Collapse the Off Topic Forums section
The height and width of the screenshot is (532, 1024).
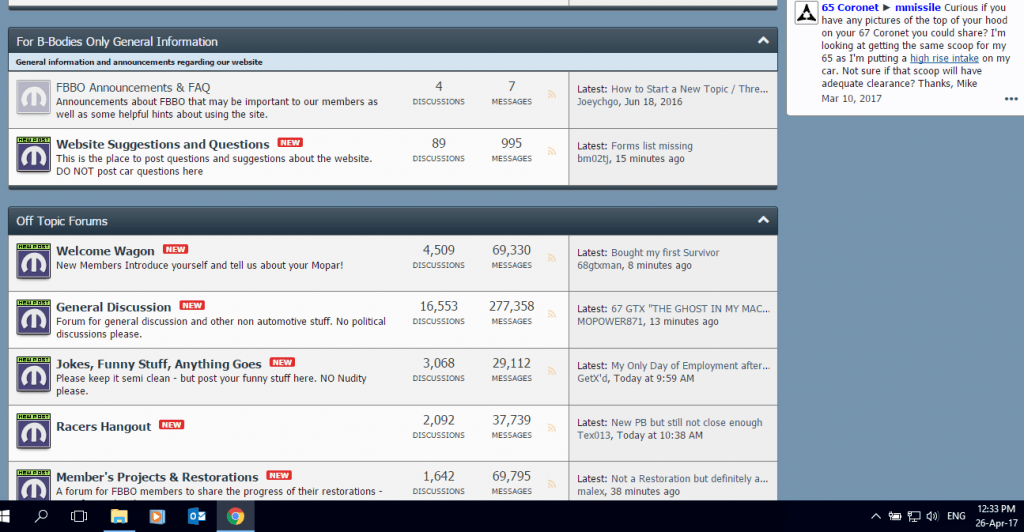(763, 220)
